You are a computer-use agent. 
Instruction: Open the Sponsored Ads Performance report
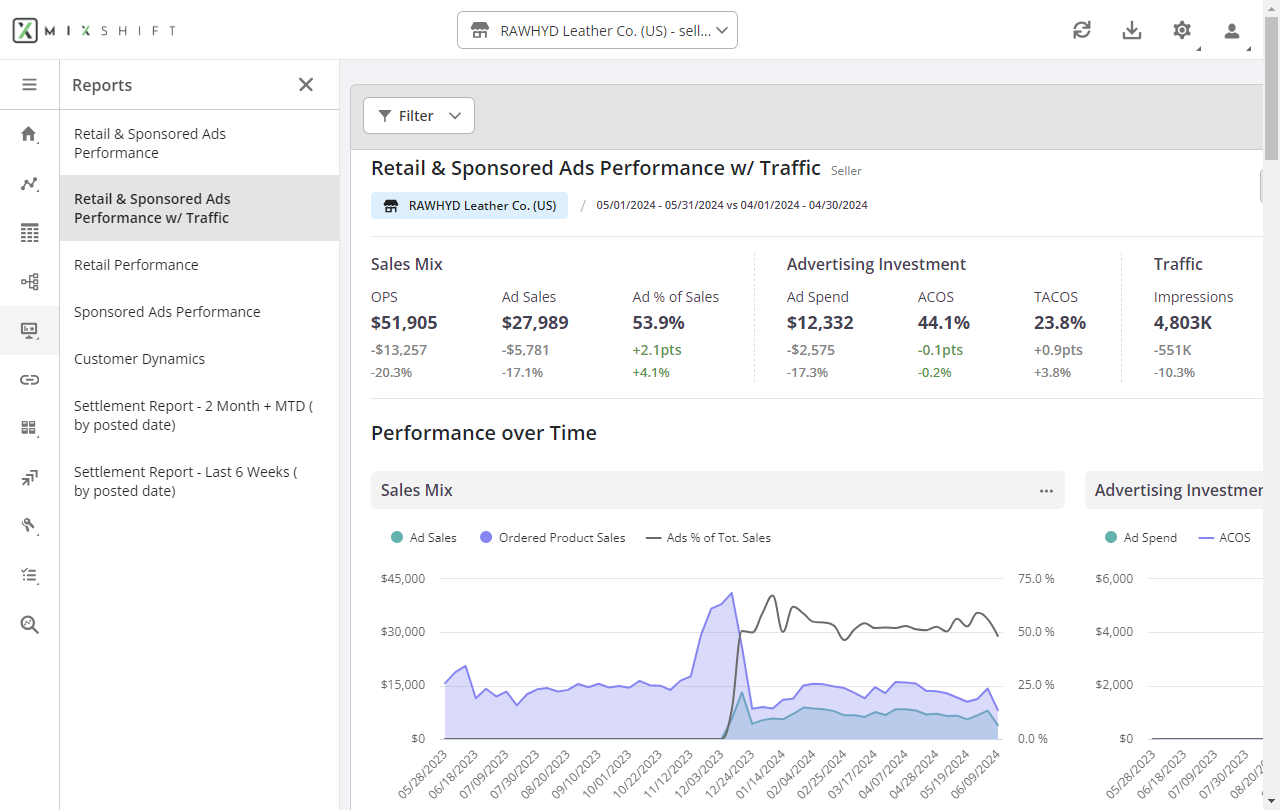(x=167, y=312)
